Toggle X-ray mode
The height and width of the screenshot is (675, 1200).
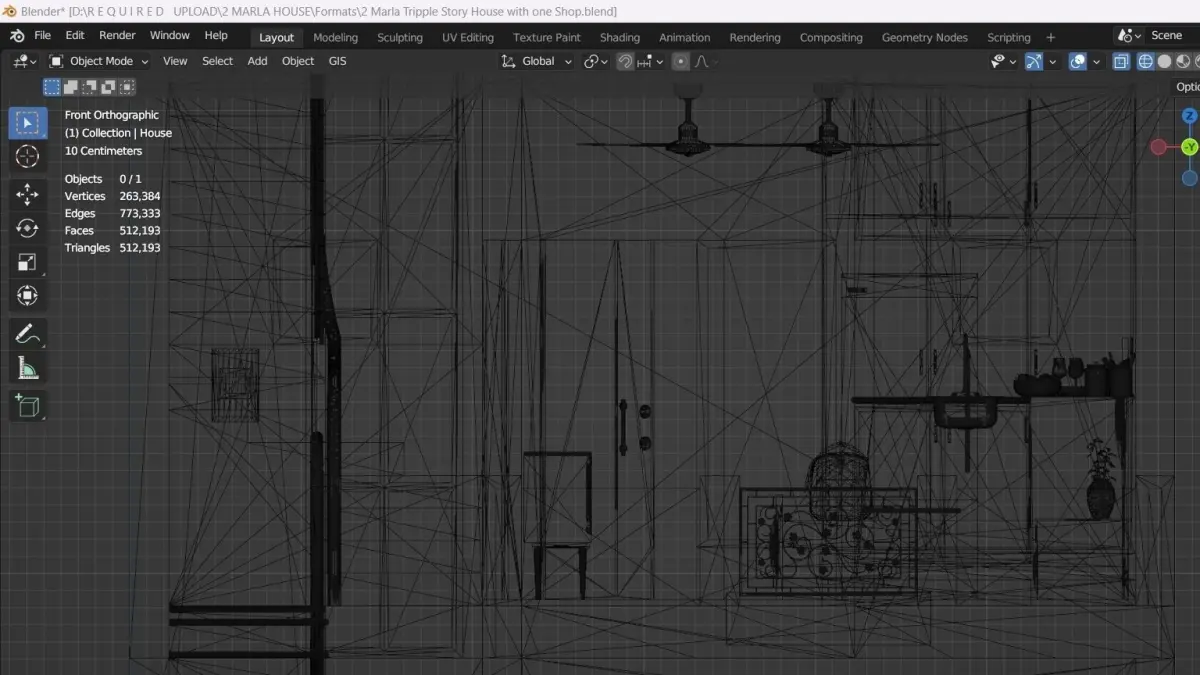tap(1121, 61)
